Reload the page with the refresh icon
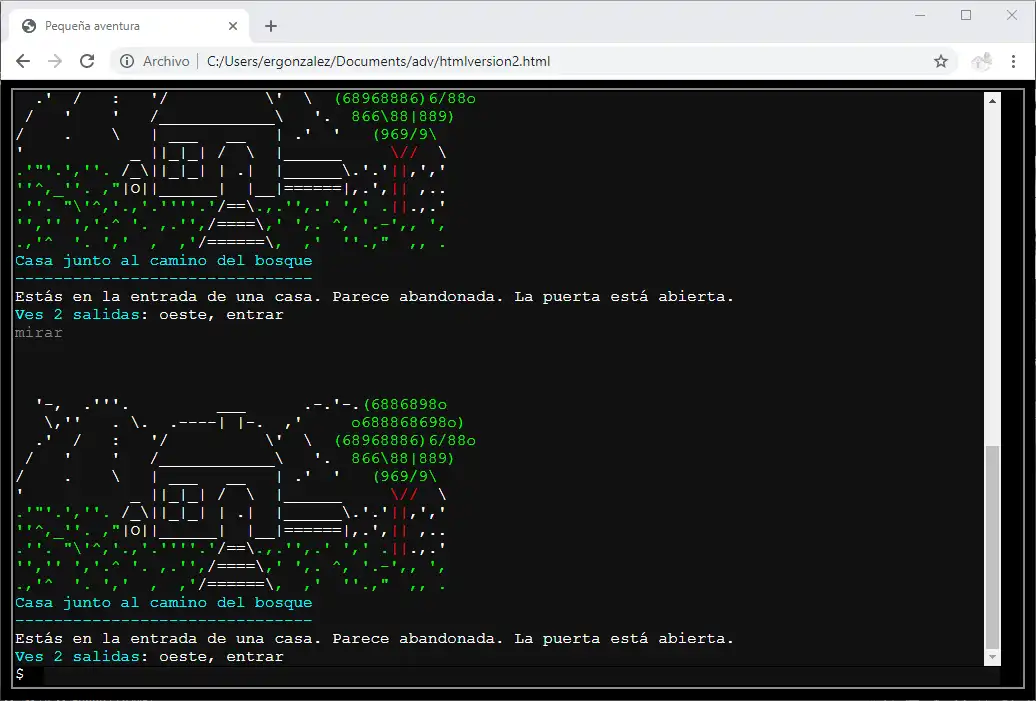Screen dimensions: 1036x701 [x=87, y=61]
